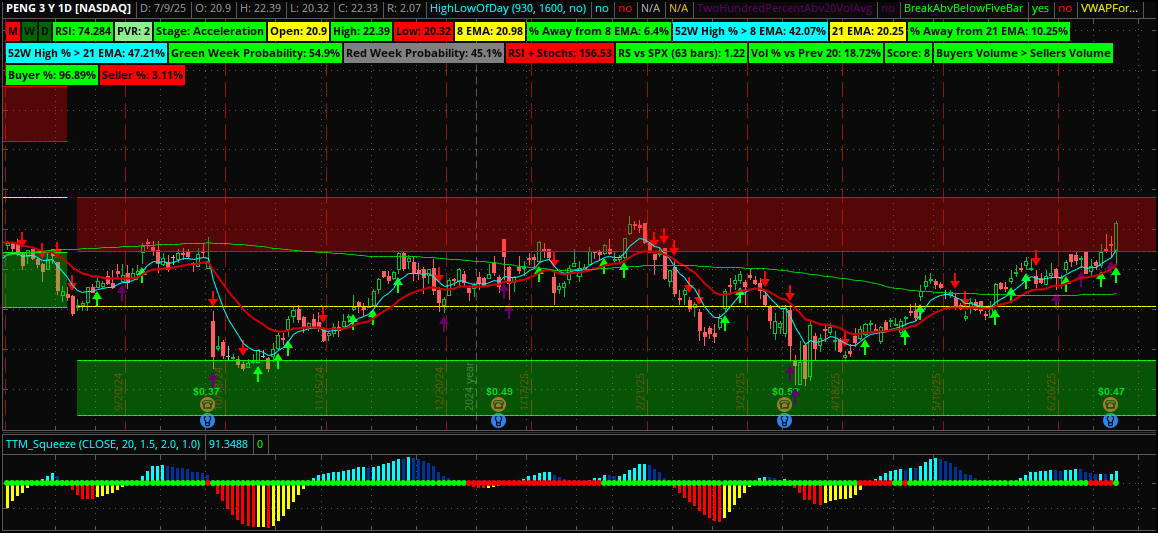The image size is (1158, 533).
Task: Click the R: 2.07 range readout
Action: 405,9
